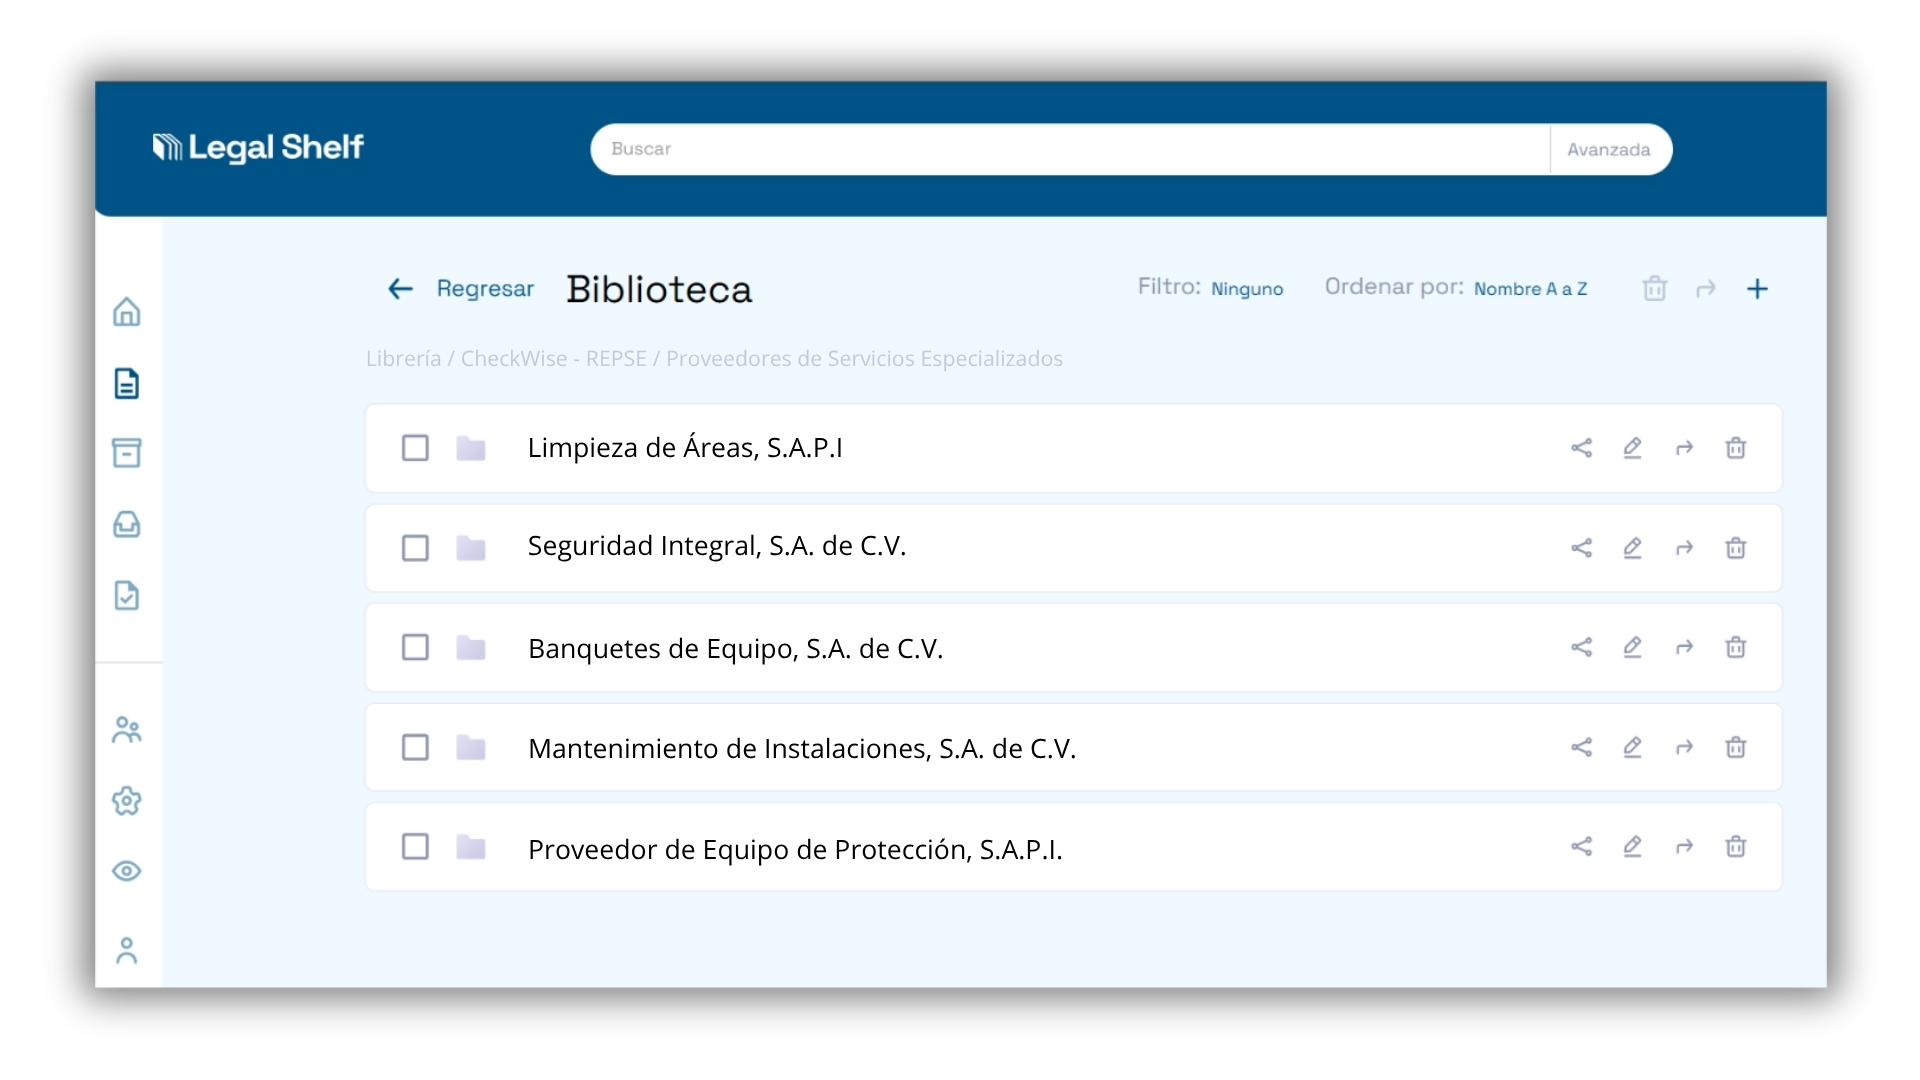Open the eye (view) sidebar icon

[127, 871]
